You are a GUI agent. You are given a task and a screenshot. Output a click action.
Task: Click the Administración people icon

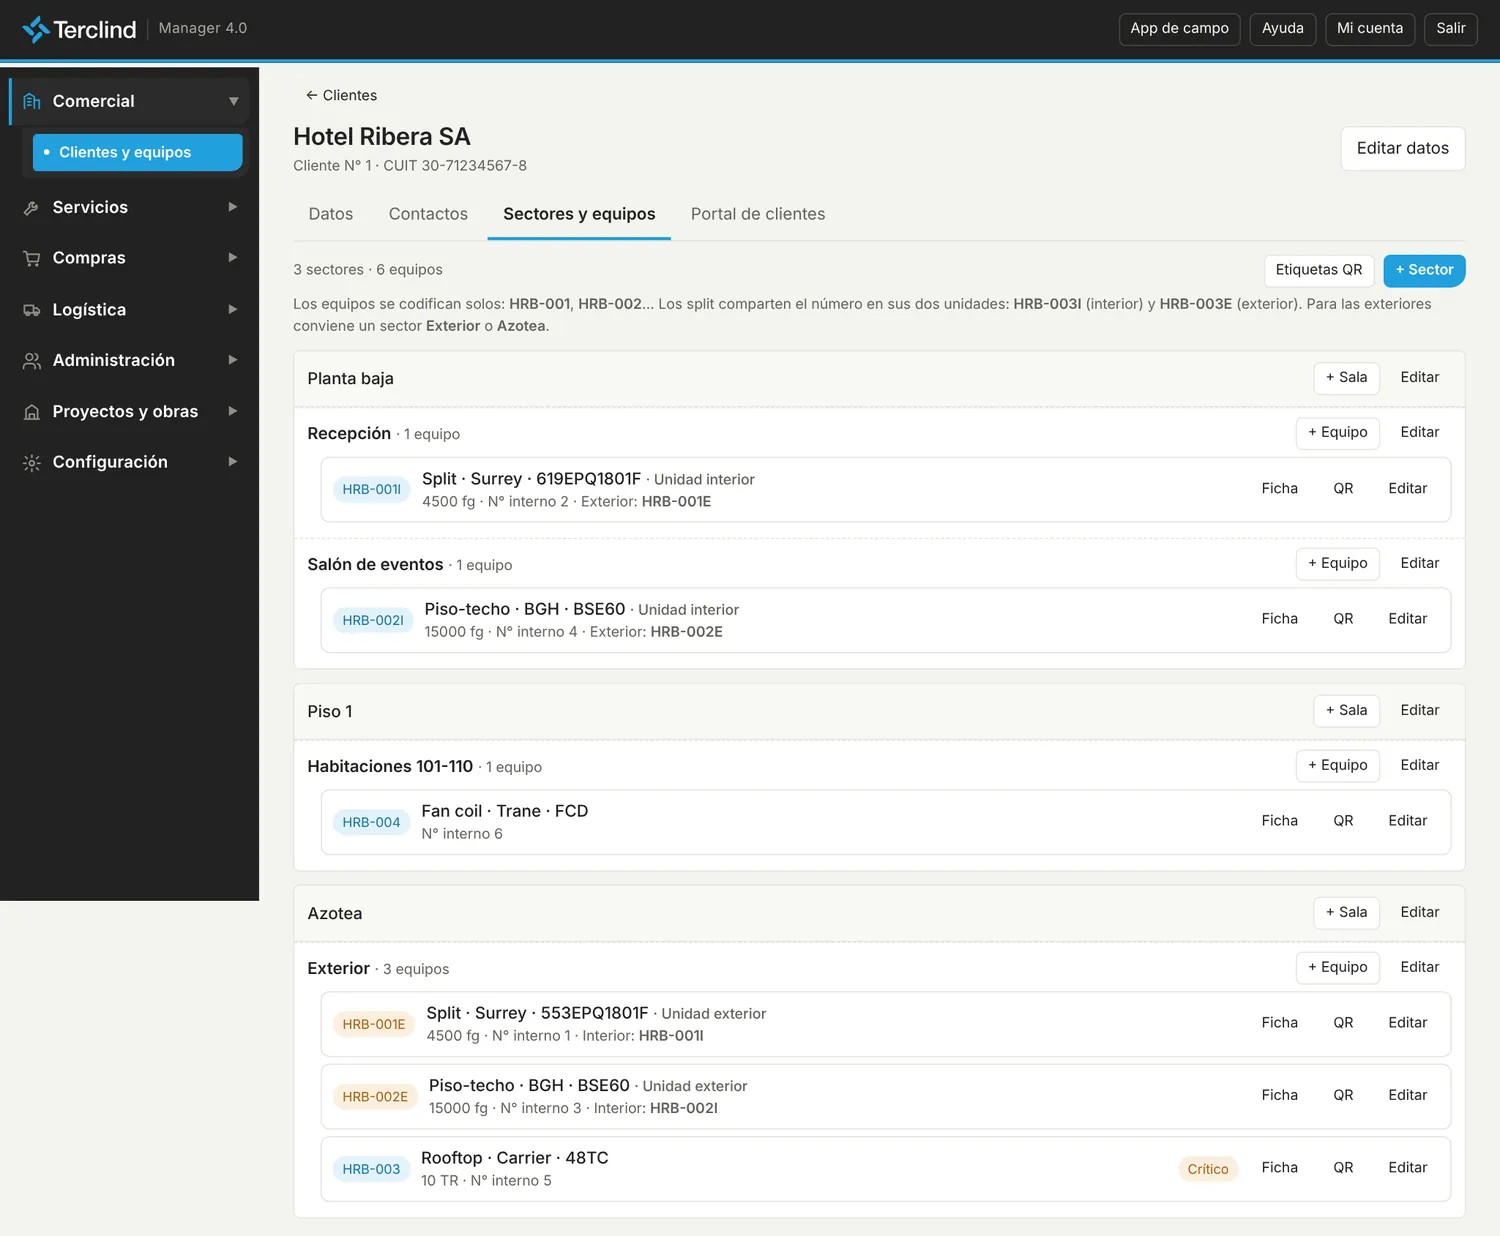point(32,360)
